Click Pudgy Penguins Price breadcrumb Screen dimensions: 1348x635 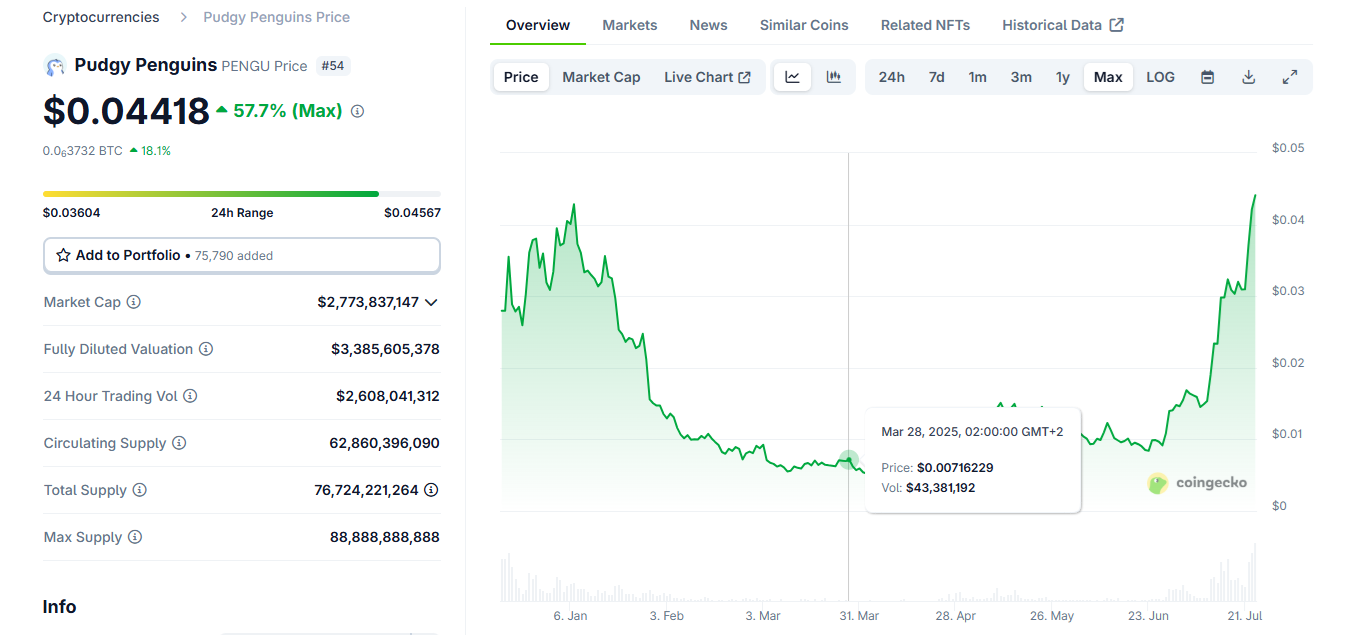click(x=276, y=17)
